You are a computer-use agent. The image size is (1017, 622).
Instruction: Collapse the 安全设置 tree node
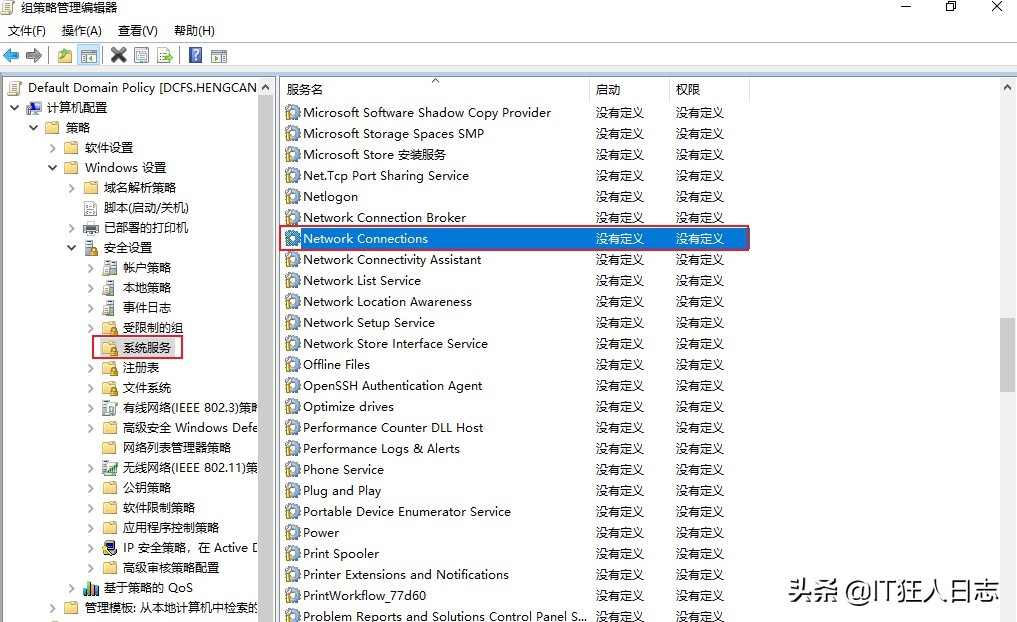coord(71,248)
